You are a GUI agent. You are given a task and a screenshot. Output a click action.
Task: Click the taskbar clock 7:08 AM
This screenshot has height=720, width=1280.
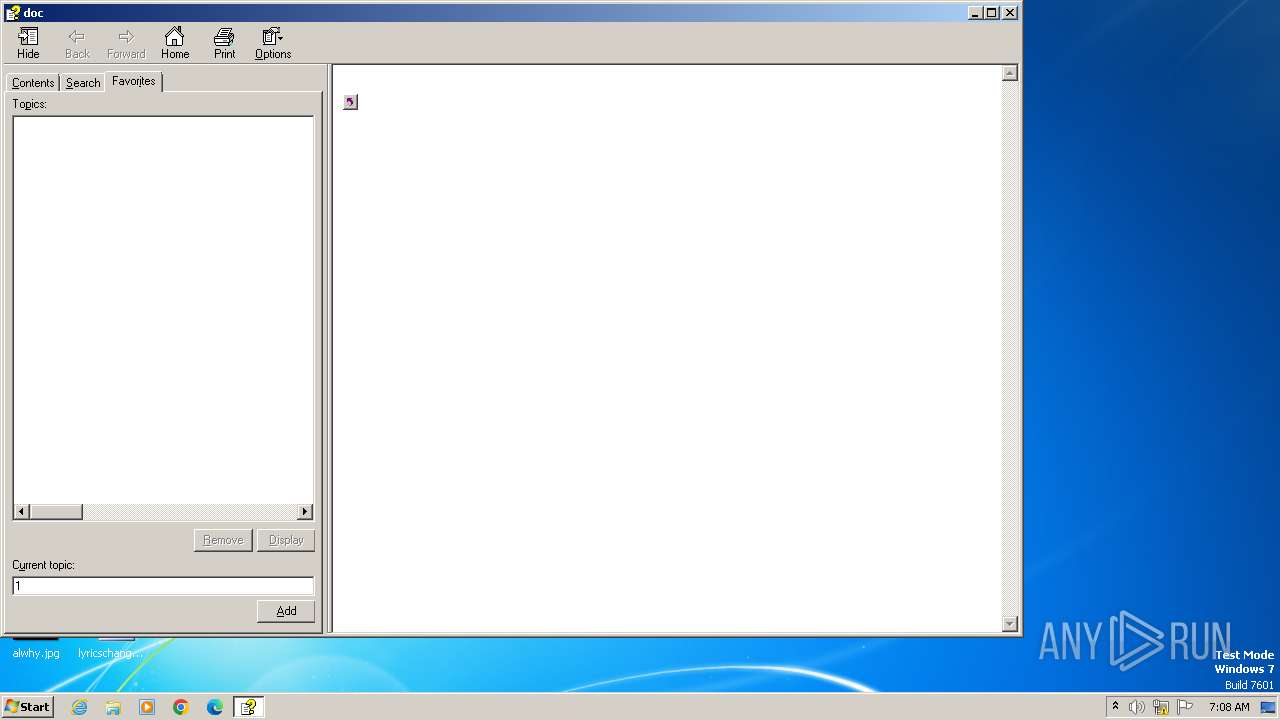point(1229,707)
